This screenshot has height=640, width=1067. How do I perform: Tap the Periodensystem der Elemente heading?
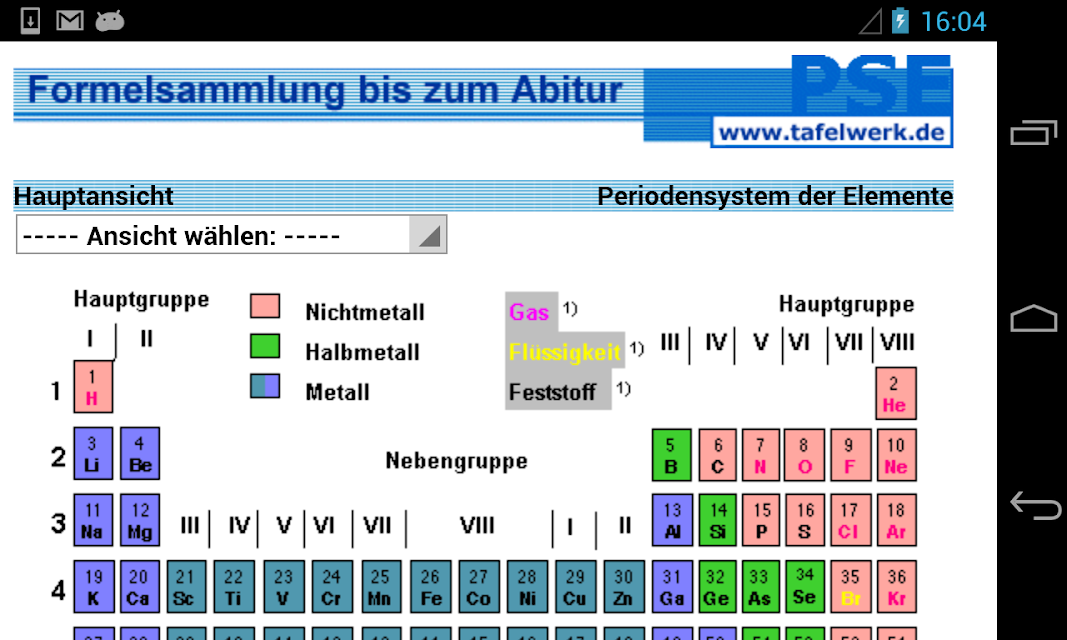point(775,196)
